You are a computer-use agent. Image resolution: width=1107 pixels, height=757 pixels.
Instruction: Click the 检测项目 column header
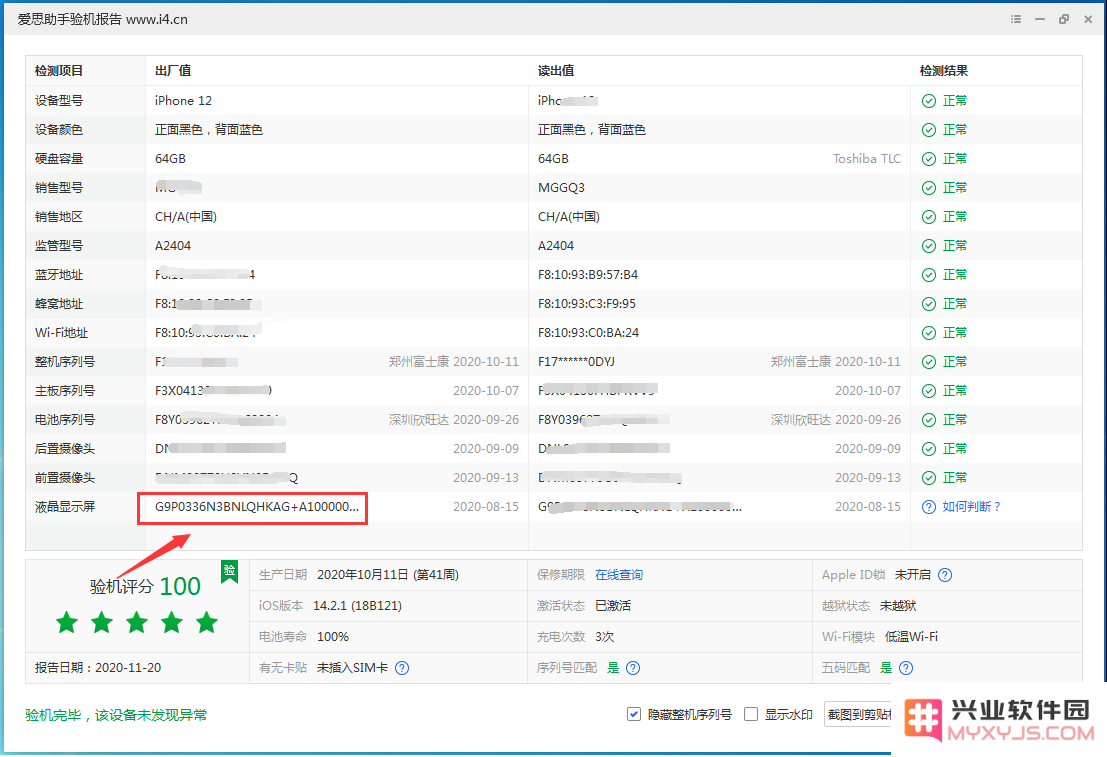59,71
